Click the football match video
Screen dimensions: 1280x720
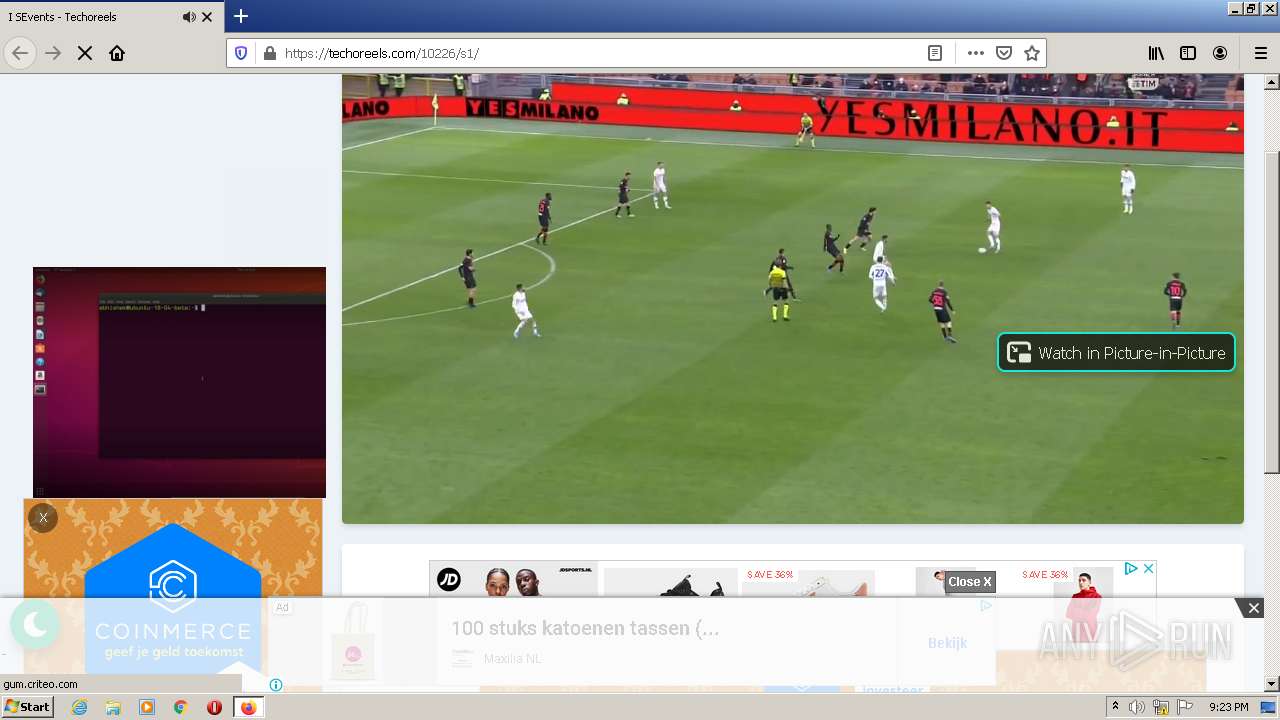(793, 298)
